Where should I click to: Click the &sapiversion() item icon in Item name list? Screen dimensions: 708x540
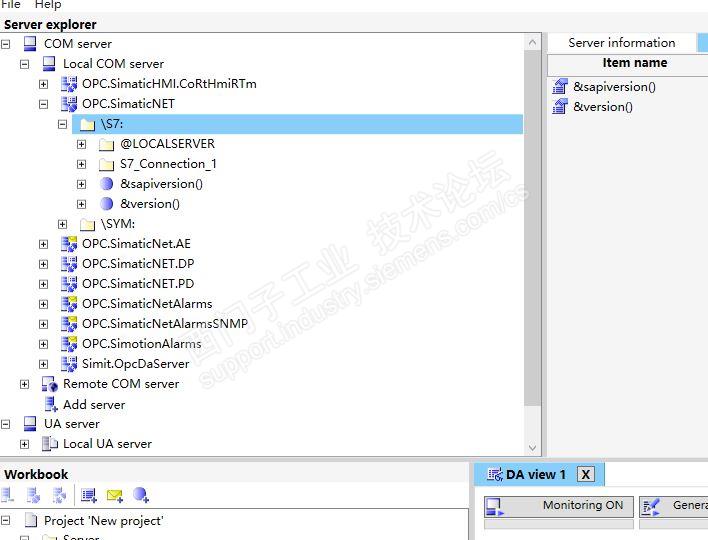560,86
